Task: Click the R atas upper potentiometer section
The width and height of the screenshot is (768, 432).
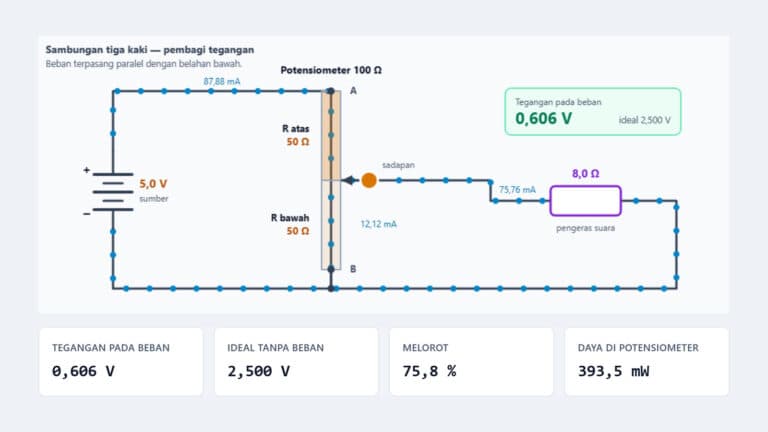Action: [331, 136]
